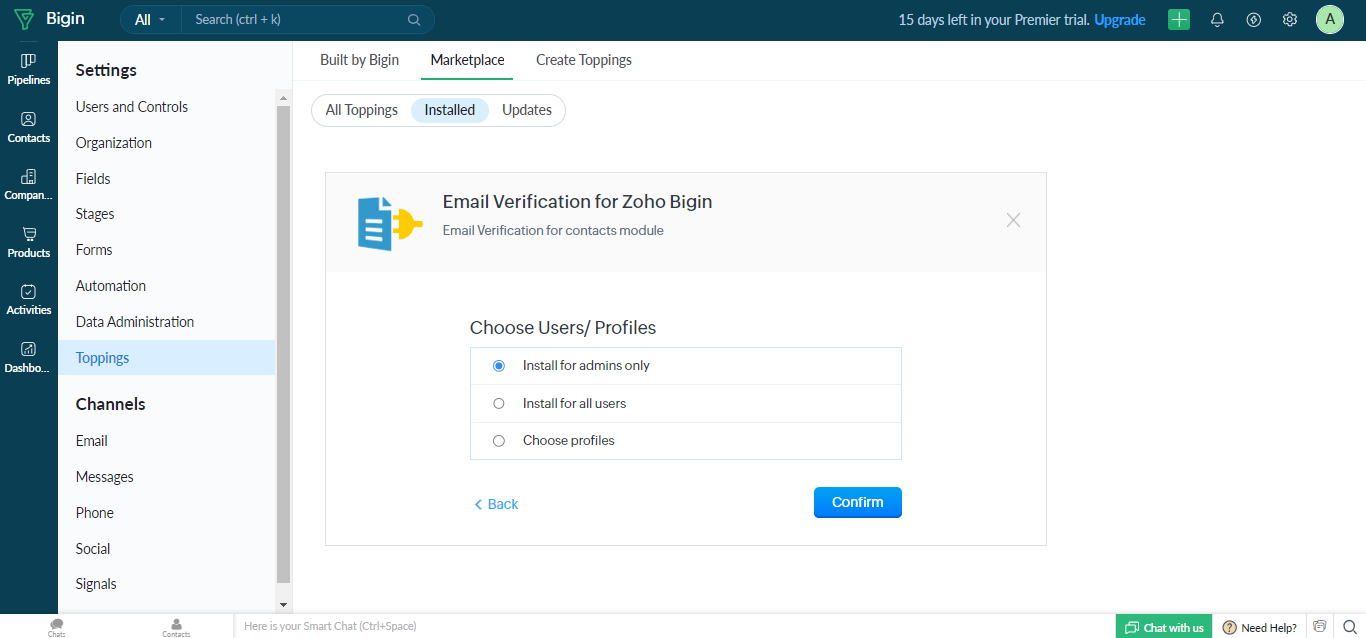Open the settings gear icon
Viewport: 1366px width, 638px height.
tap(1290, 20)
